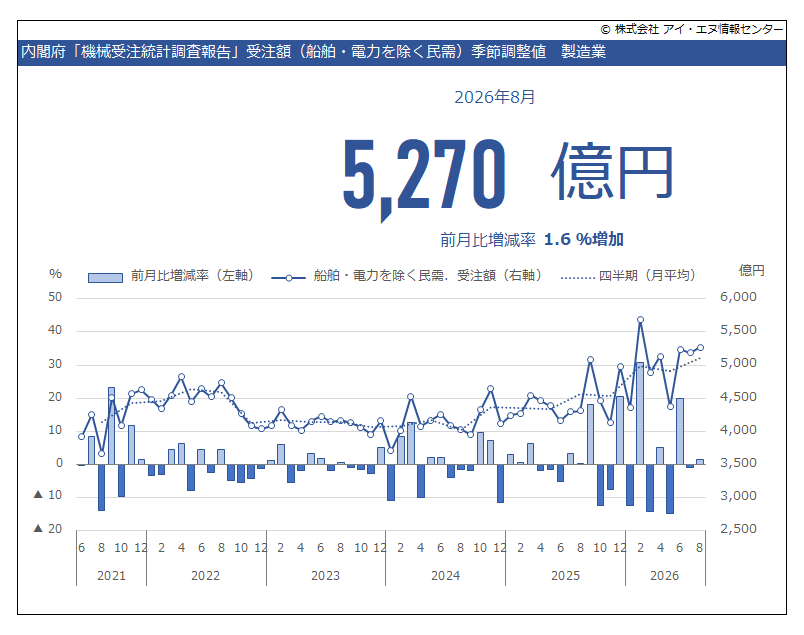Click the right axis value 3,500

coord(738,463)
